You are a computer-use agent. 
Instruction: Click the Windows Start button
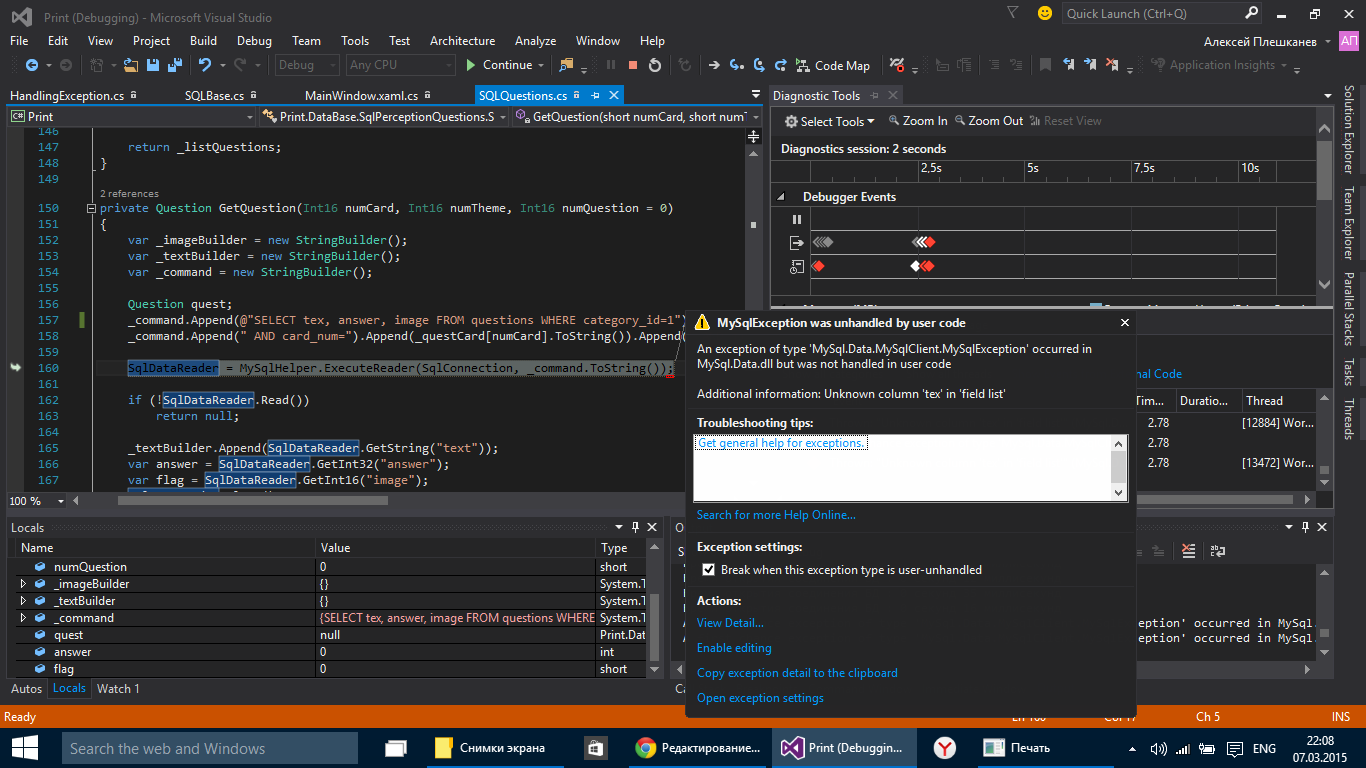24,748
